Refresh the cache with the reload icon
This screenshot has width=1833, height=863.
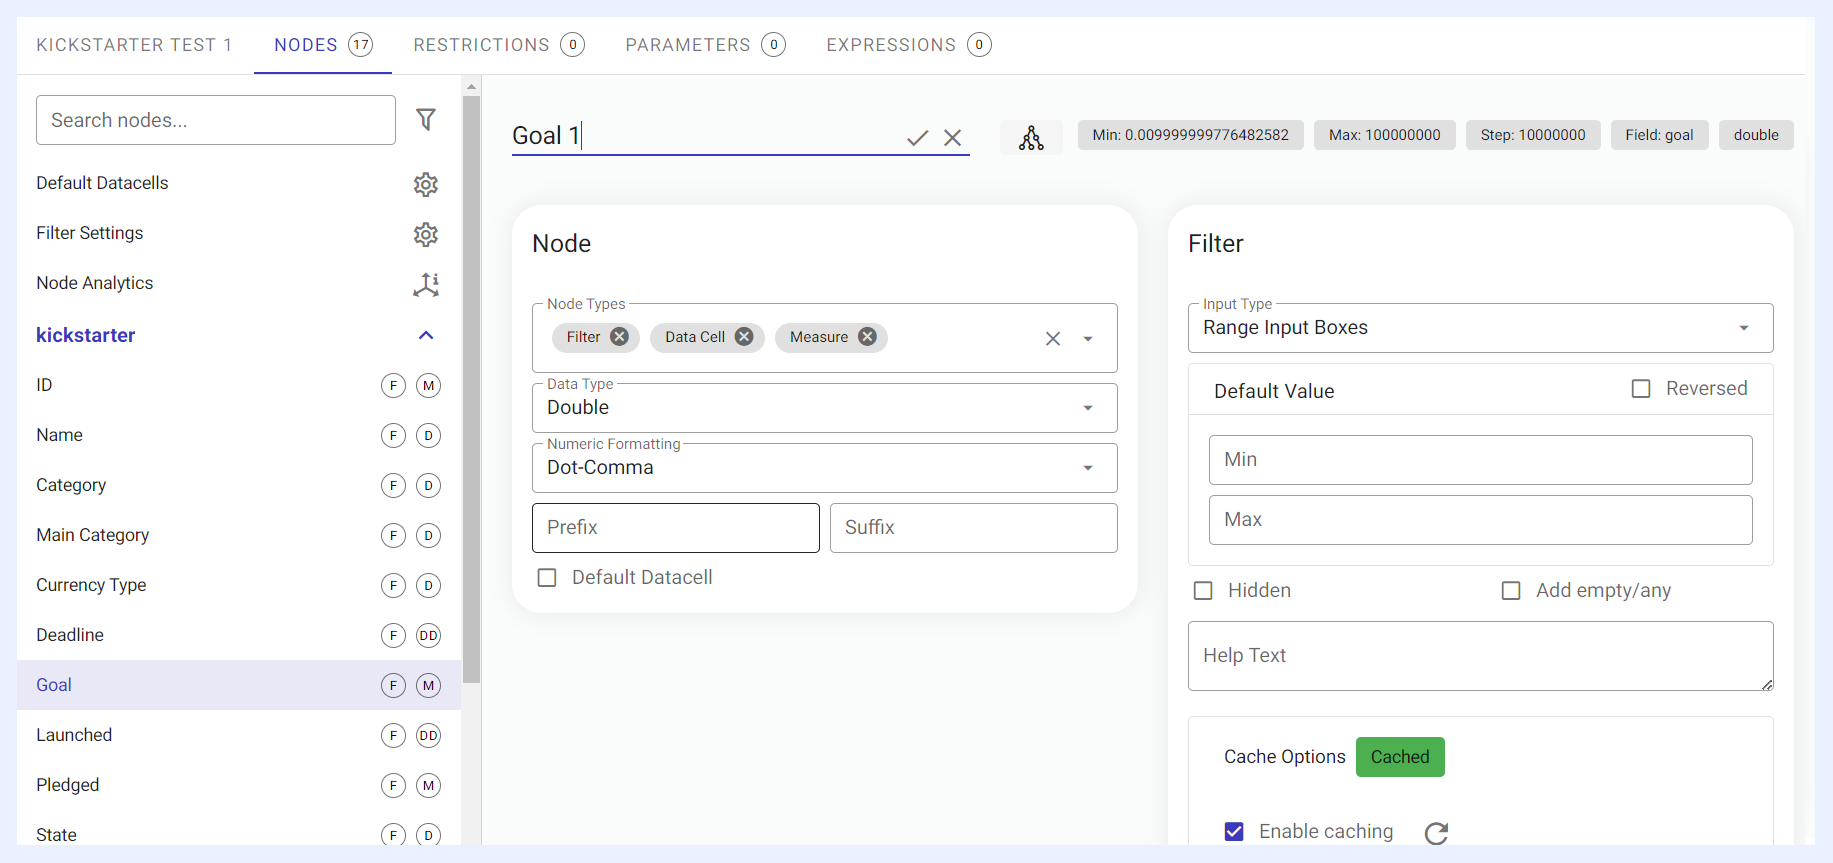(1436, 833)
